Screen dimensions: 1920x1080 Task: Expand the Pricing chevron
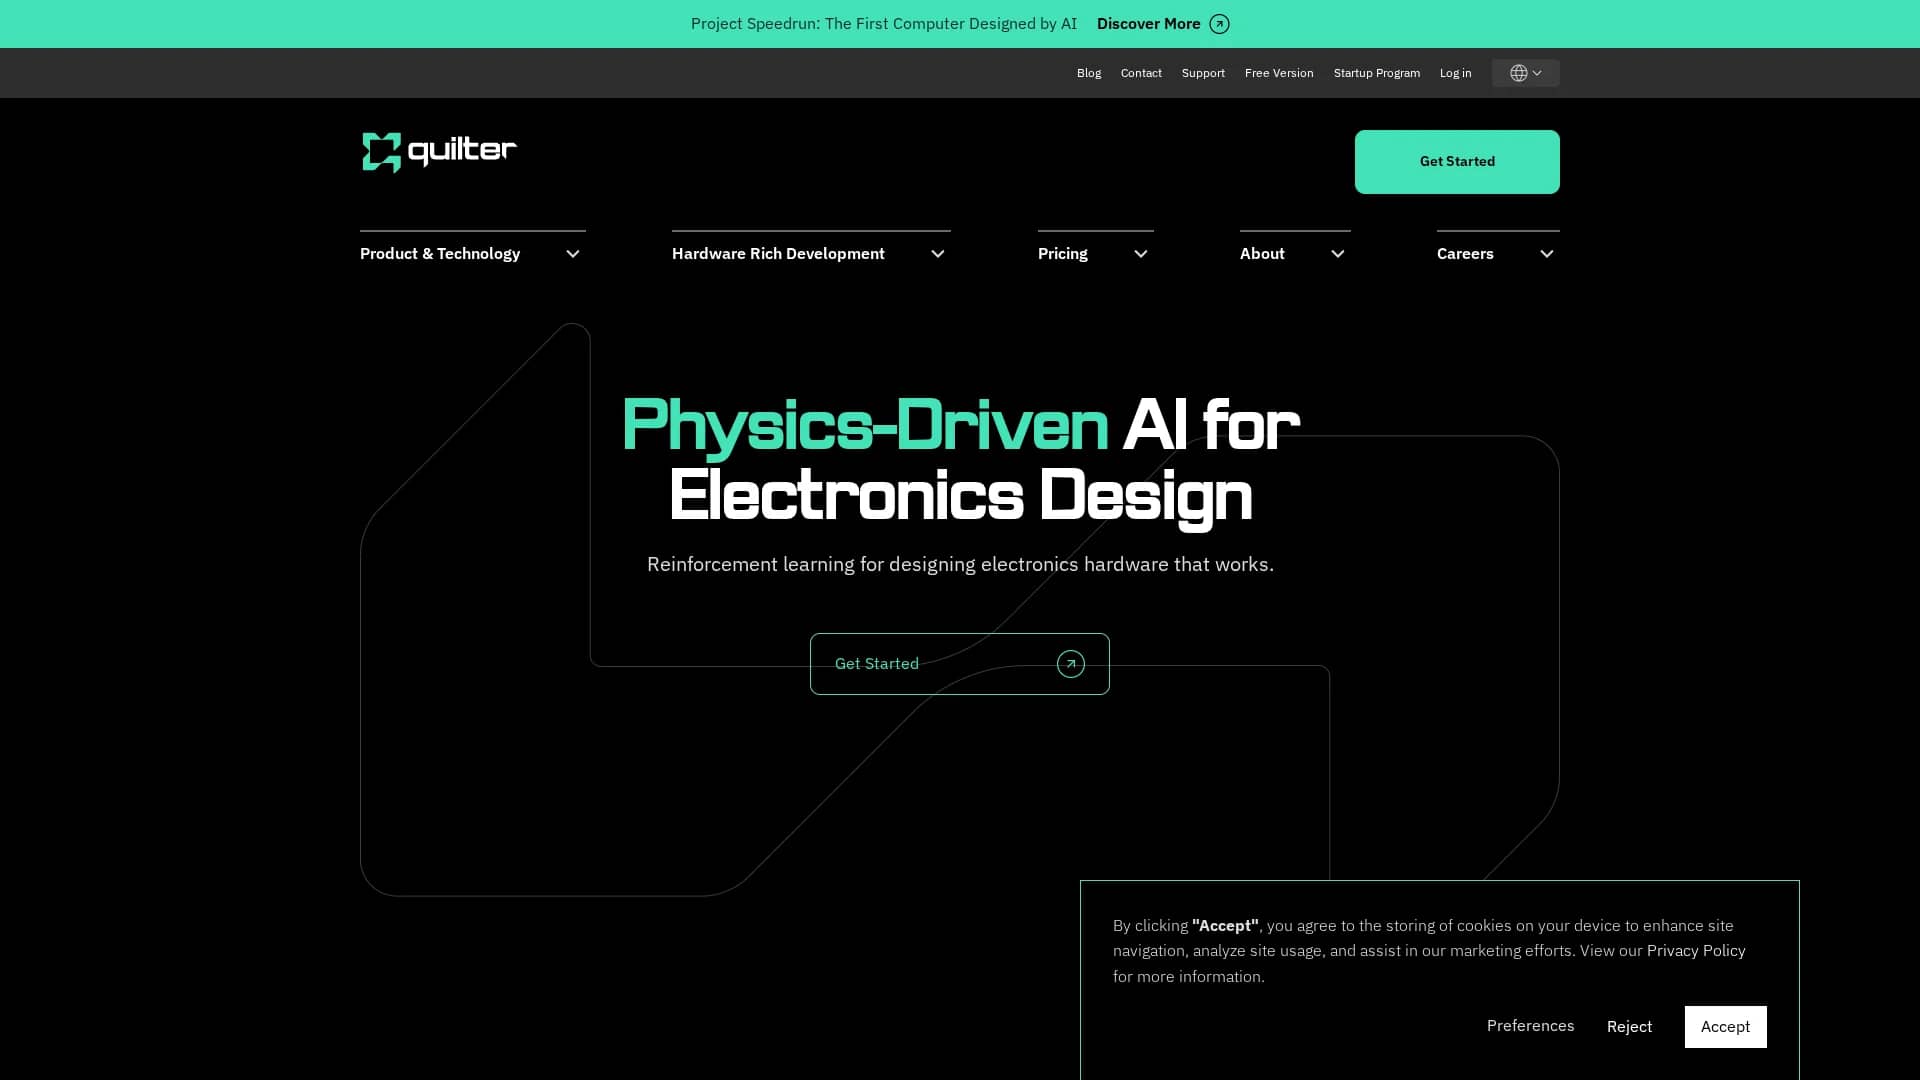click(x=1141, y=254)
